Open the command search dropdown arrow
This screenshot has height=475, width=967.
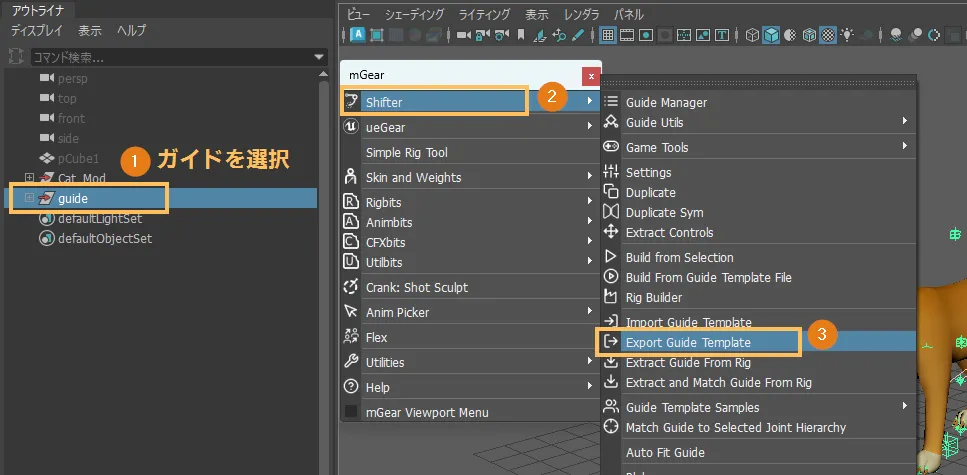click(x=319, y=58)
